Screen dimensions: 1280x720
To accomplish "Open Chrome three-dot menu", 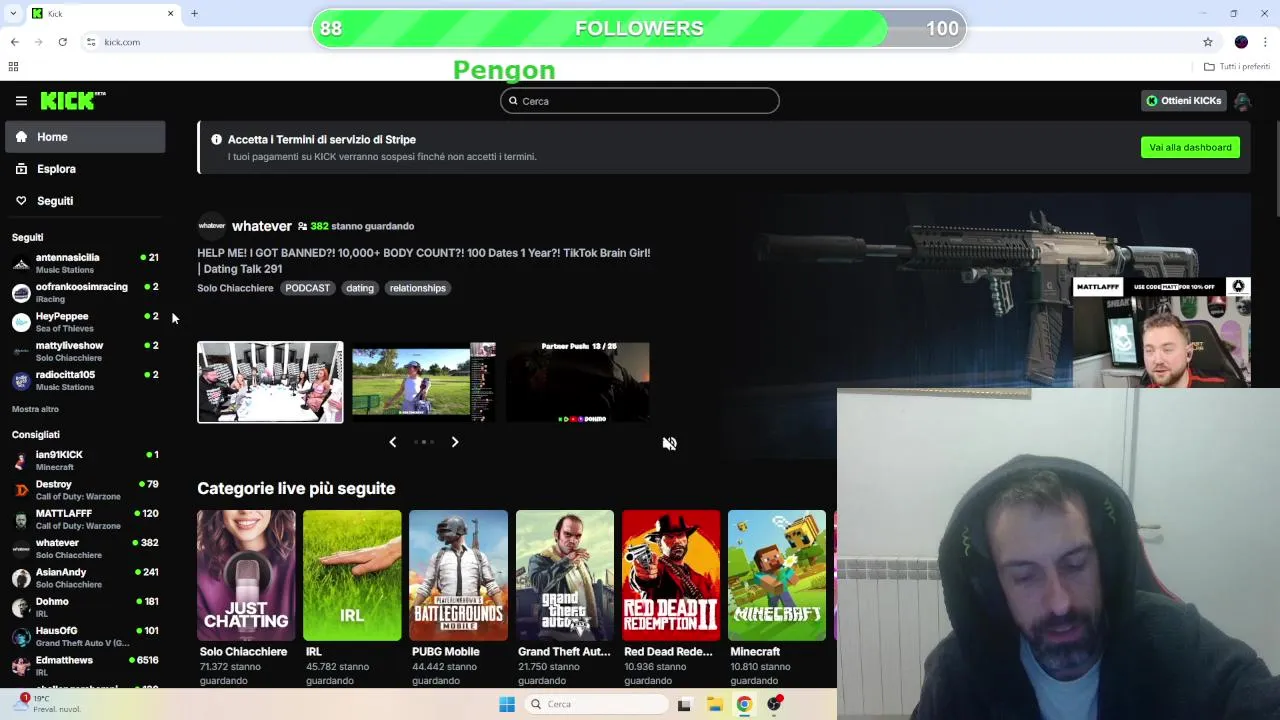I will [1266, 42].
